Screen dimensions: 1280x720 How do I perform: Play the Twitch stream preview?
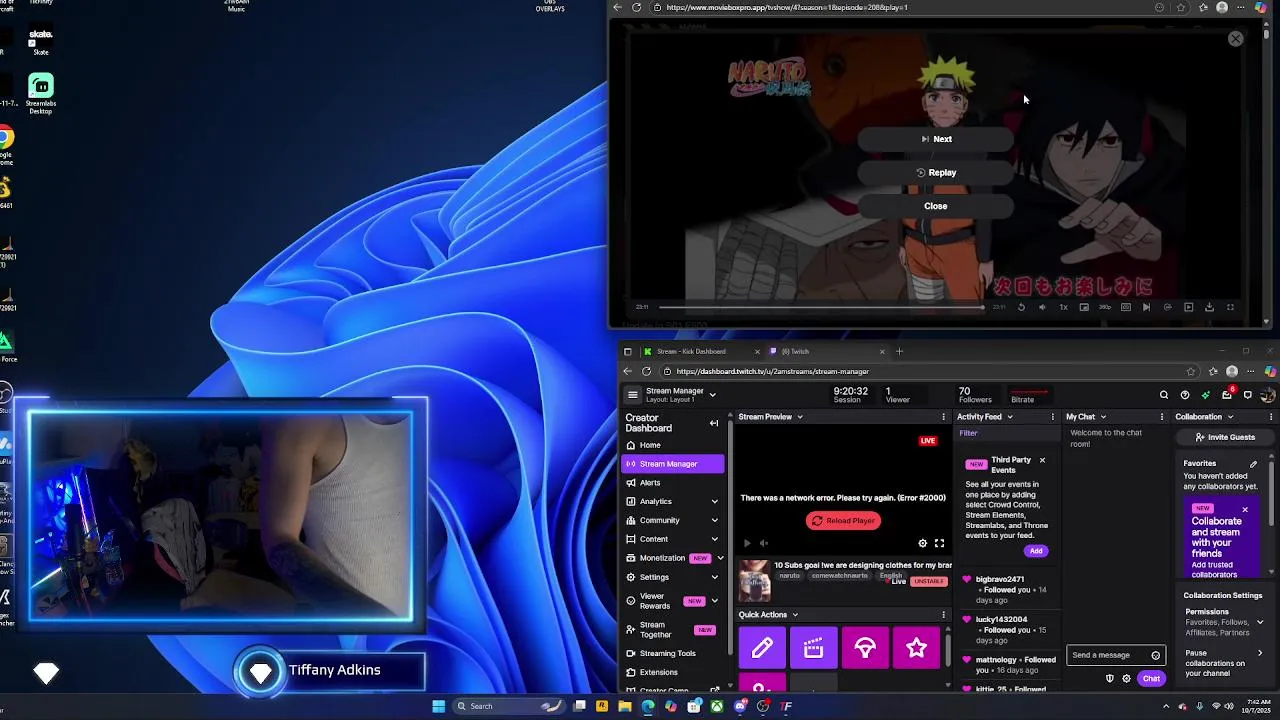coord(747,543)
